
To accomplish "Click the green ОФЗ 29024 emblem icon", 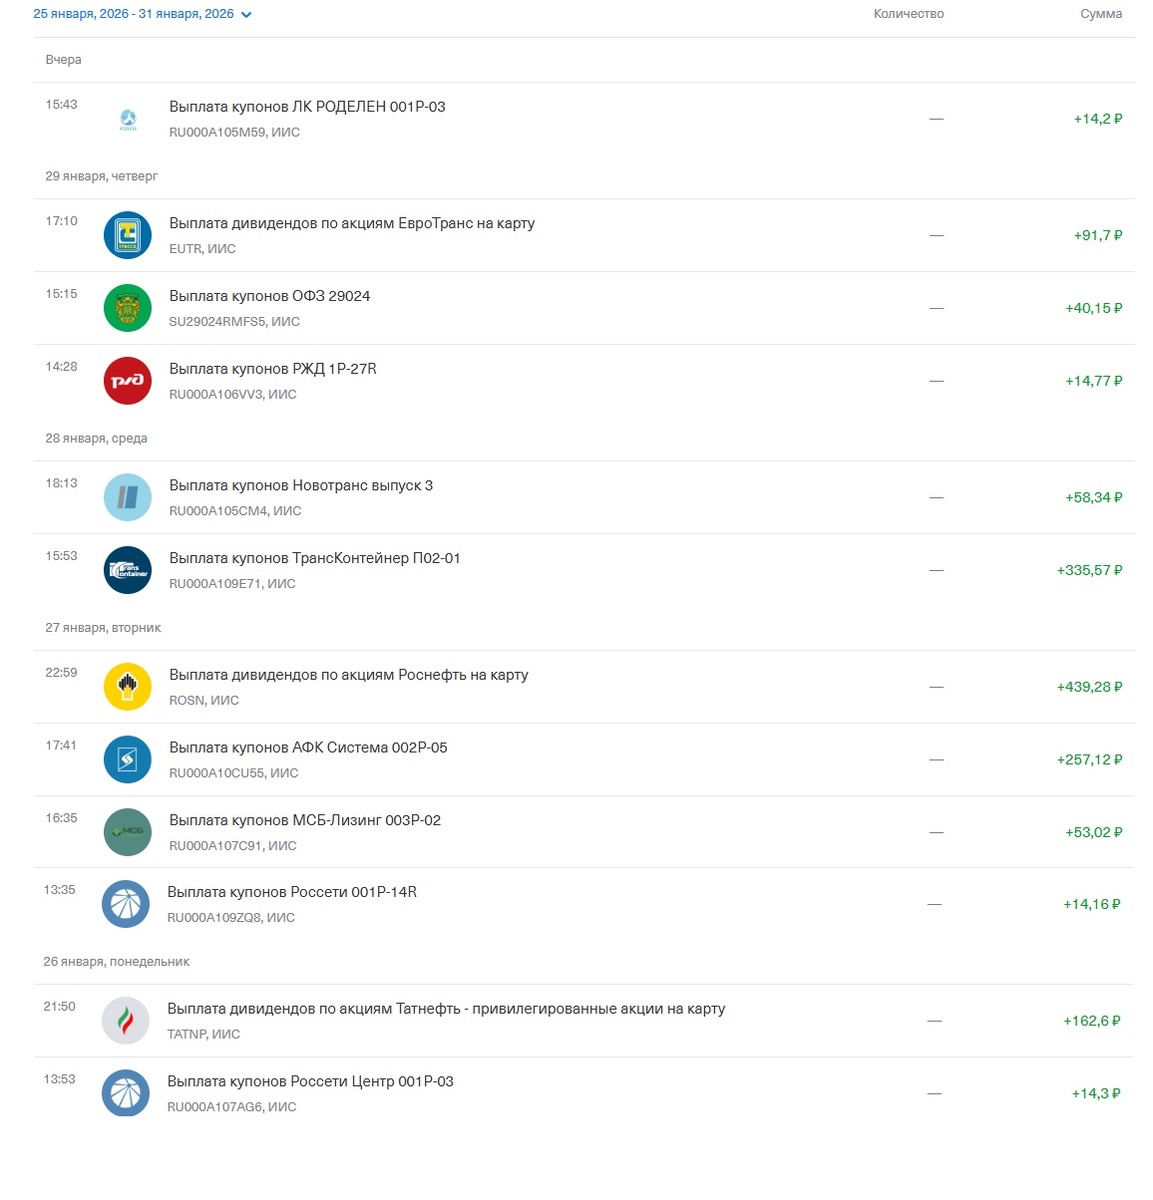I will point(128,308).
